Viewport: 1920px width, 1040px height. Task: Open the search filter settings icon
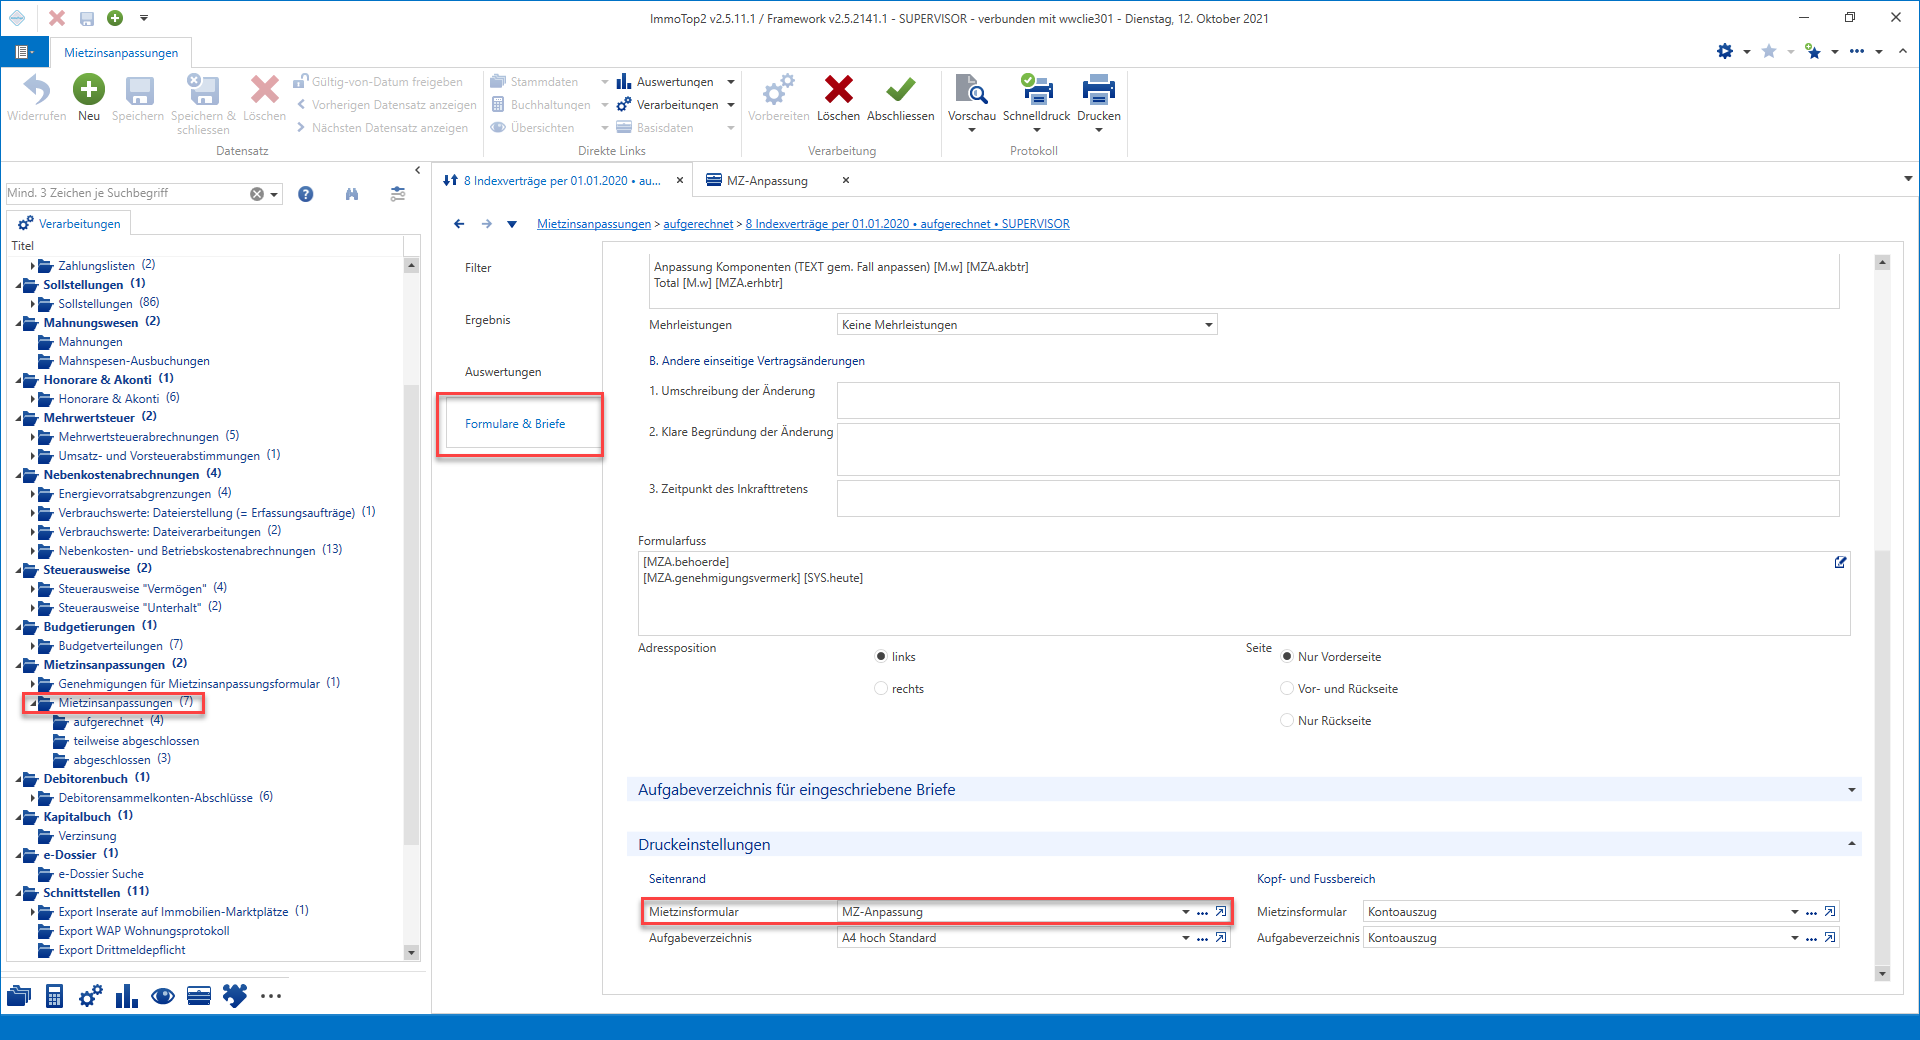click(398, 194)
